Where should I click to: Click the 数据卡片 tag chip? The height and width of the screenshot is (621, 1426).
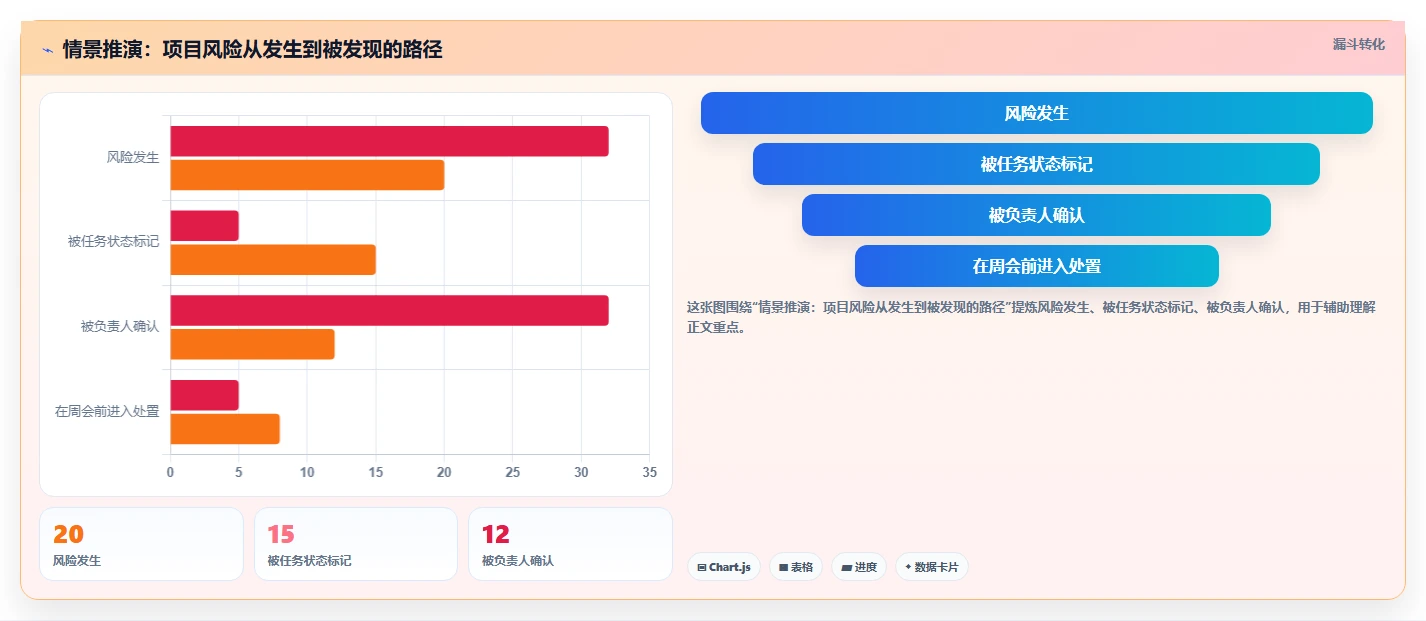[x=931, y=567]
